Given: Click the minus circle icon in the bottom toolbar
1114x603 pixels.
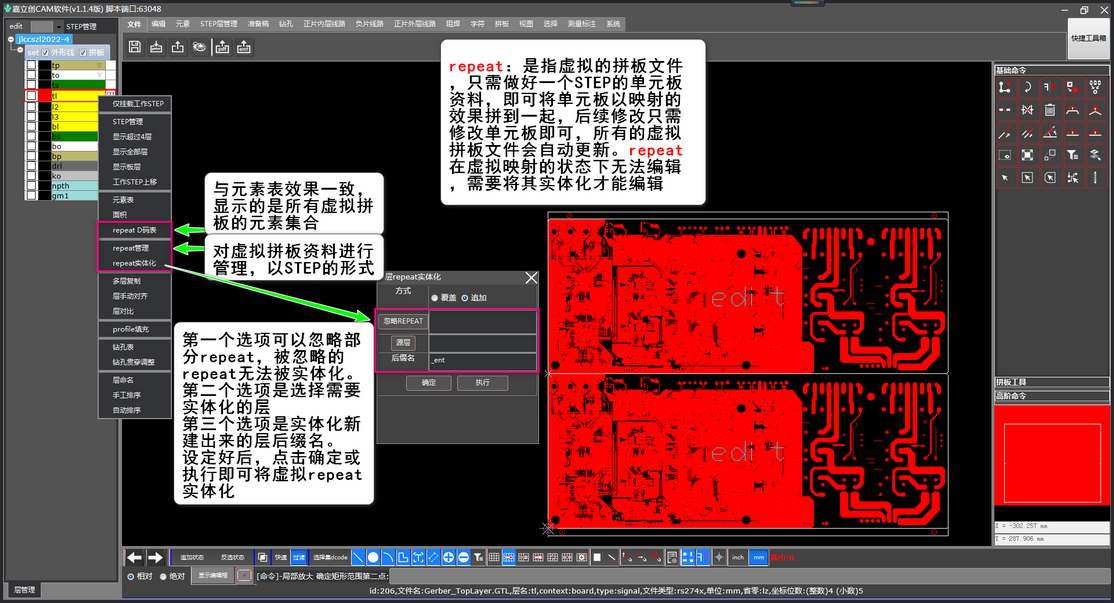Looking at the screenshot, I should pyautogui.click(x=463, y=558).
